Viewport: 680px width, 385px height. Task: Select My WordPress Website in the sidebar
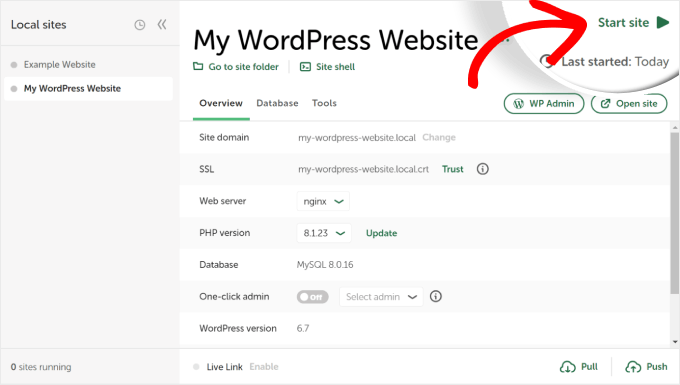tap(88, 88)
